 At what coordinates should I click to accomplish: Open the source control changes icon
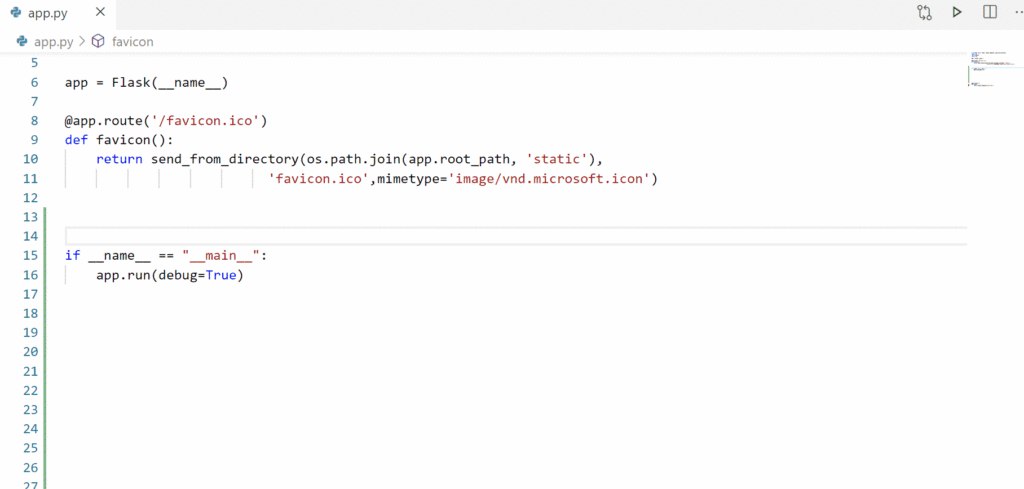click(x=924, y=12)
